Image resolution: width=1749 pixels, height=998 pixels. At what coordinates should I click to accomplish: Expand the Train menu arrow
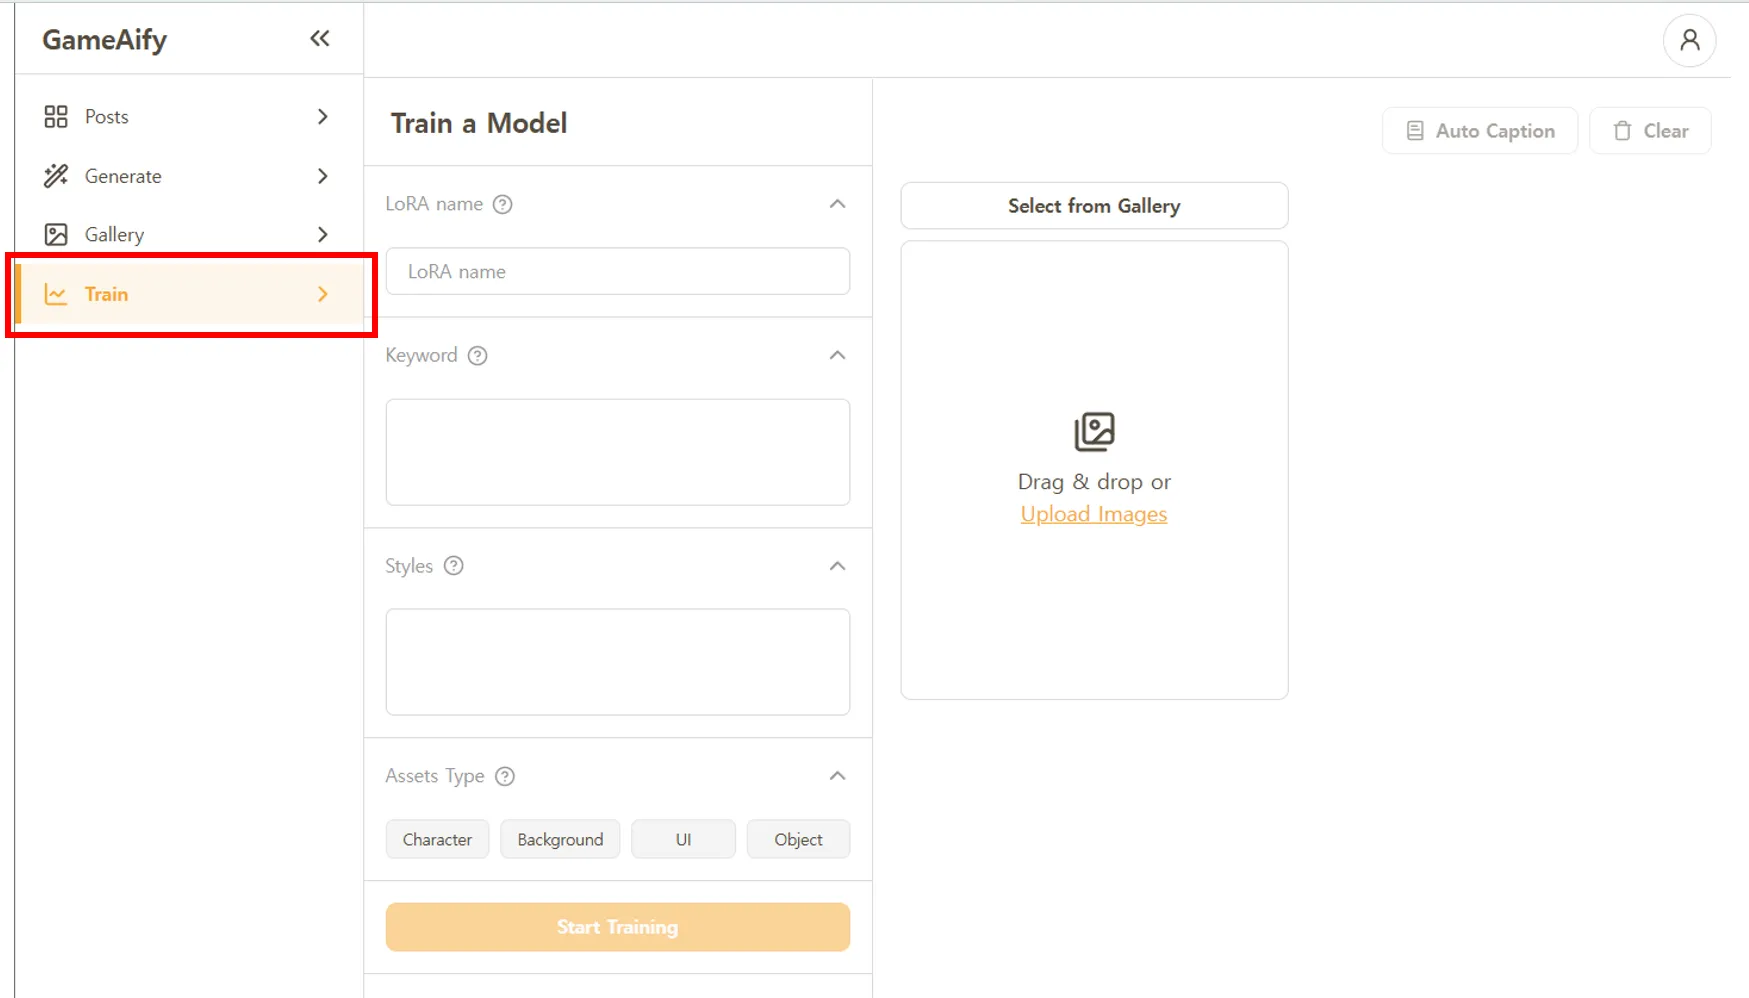point(322,294)
